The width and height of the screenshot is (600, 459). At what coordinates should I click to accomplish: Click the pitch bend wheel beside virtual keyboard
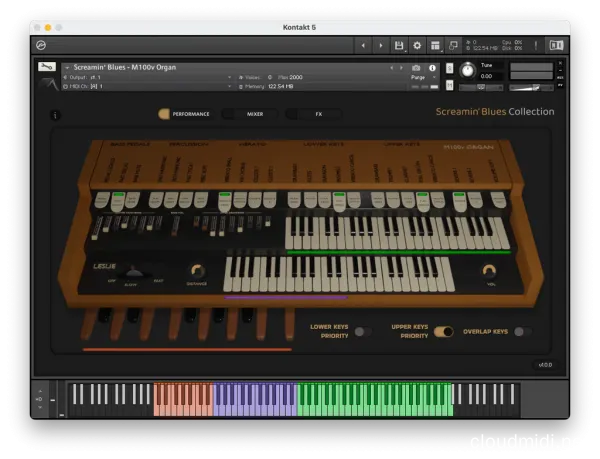pos(53,399)
